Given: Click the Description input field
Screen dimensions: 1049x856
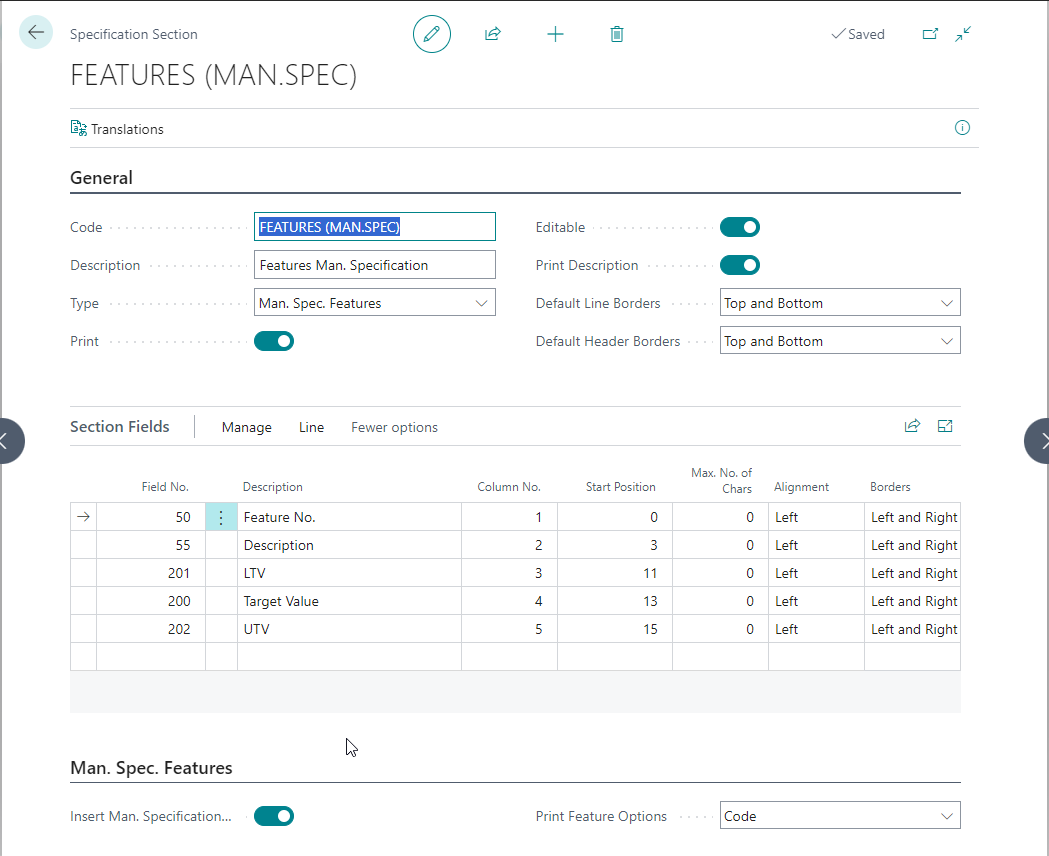Looking at the screenshot, I should pos(375,265).
